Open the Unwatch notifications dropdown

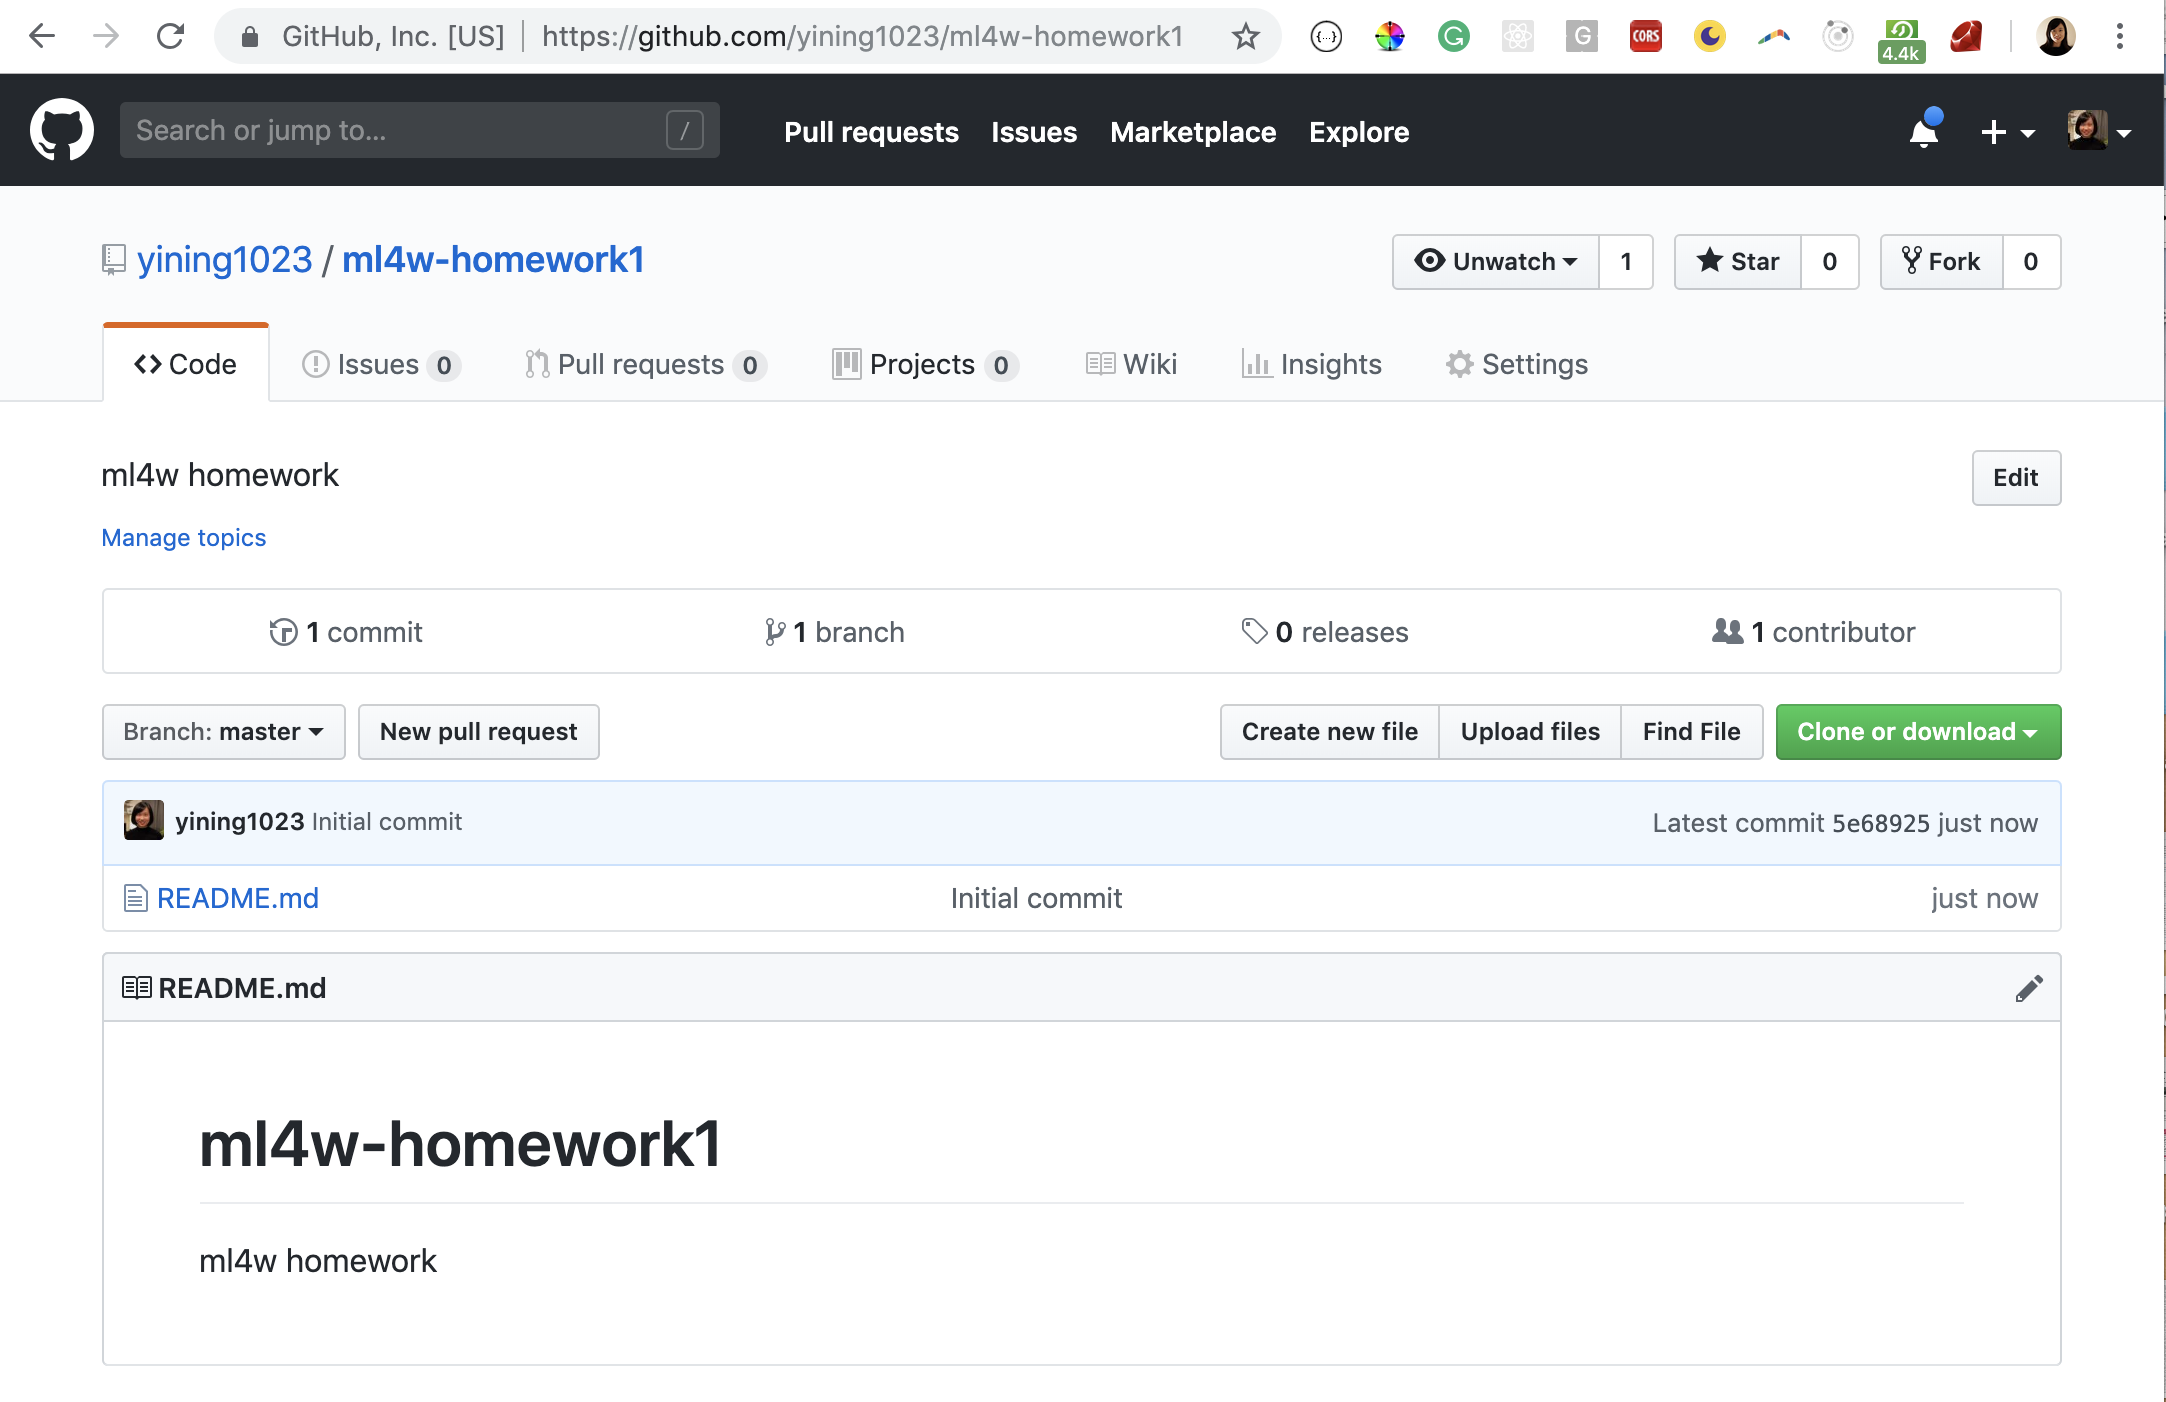pos(1496,262)
